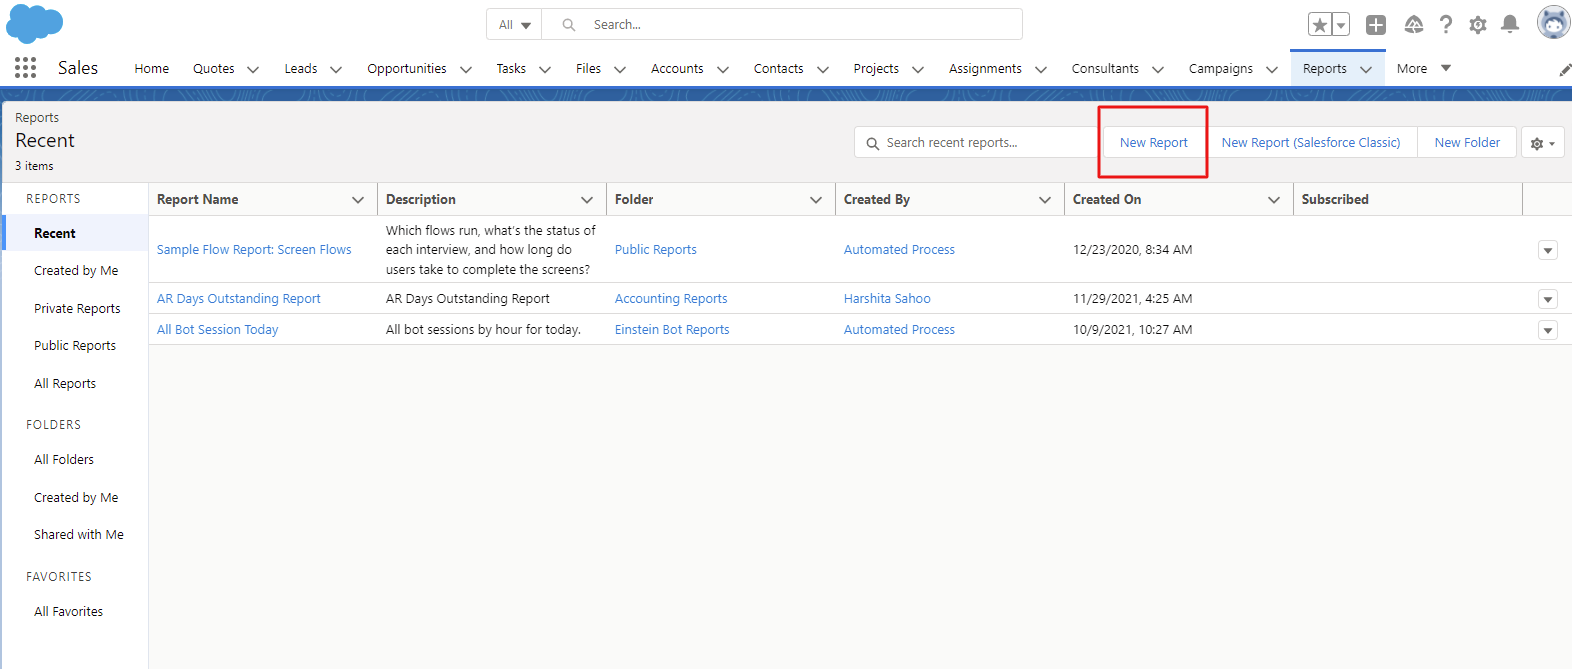Select Private Reports in sidebar
The height and width of the screenshot is (669, 1572).
[x=77, y=309]
